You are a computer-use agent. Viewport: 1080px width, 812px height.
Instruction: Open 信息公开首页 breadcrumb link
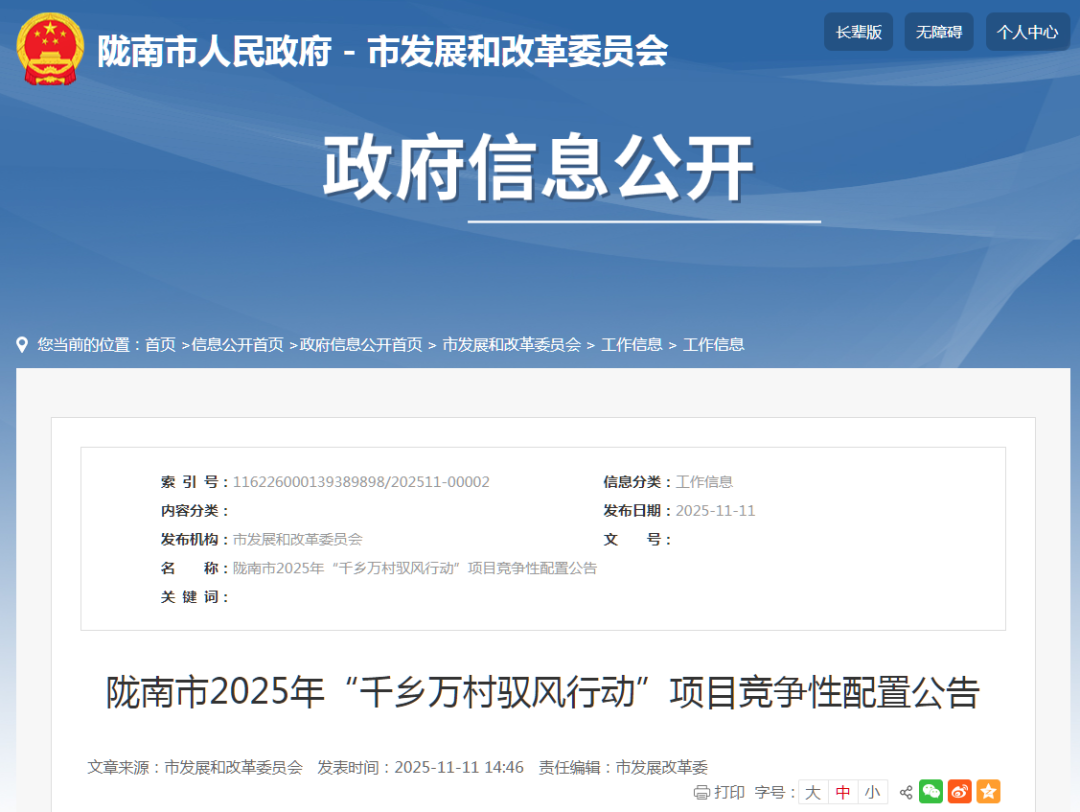point(237,345)
